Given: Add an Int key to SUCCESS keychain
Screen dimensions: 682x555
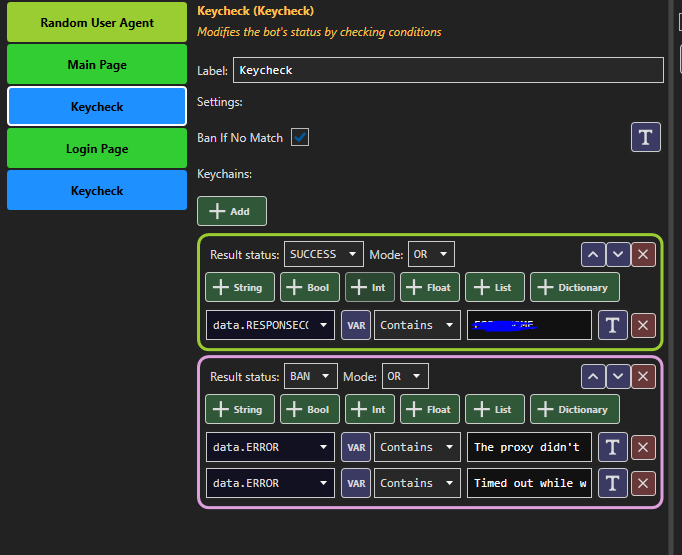Looking at the screenshot, I should click(x=370, y=287).
